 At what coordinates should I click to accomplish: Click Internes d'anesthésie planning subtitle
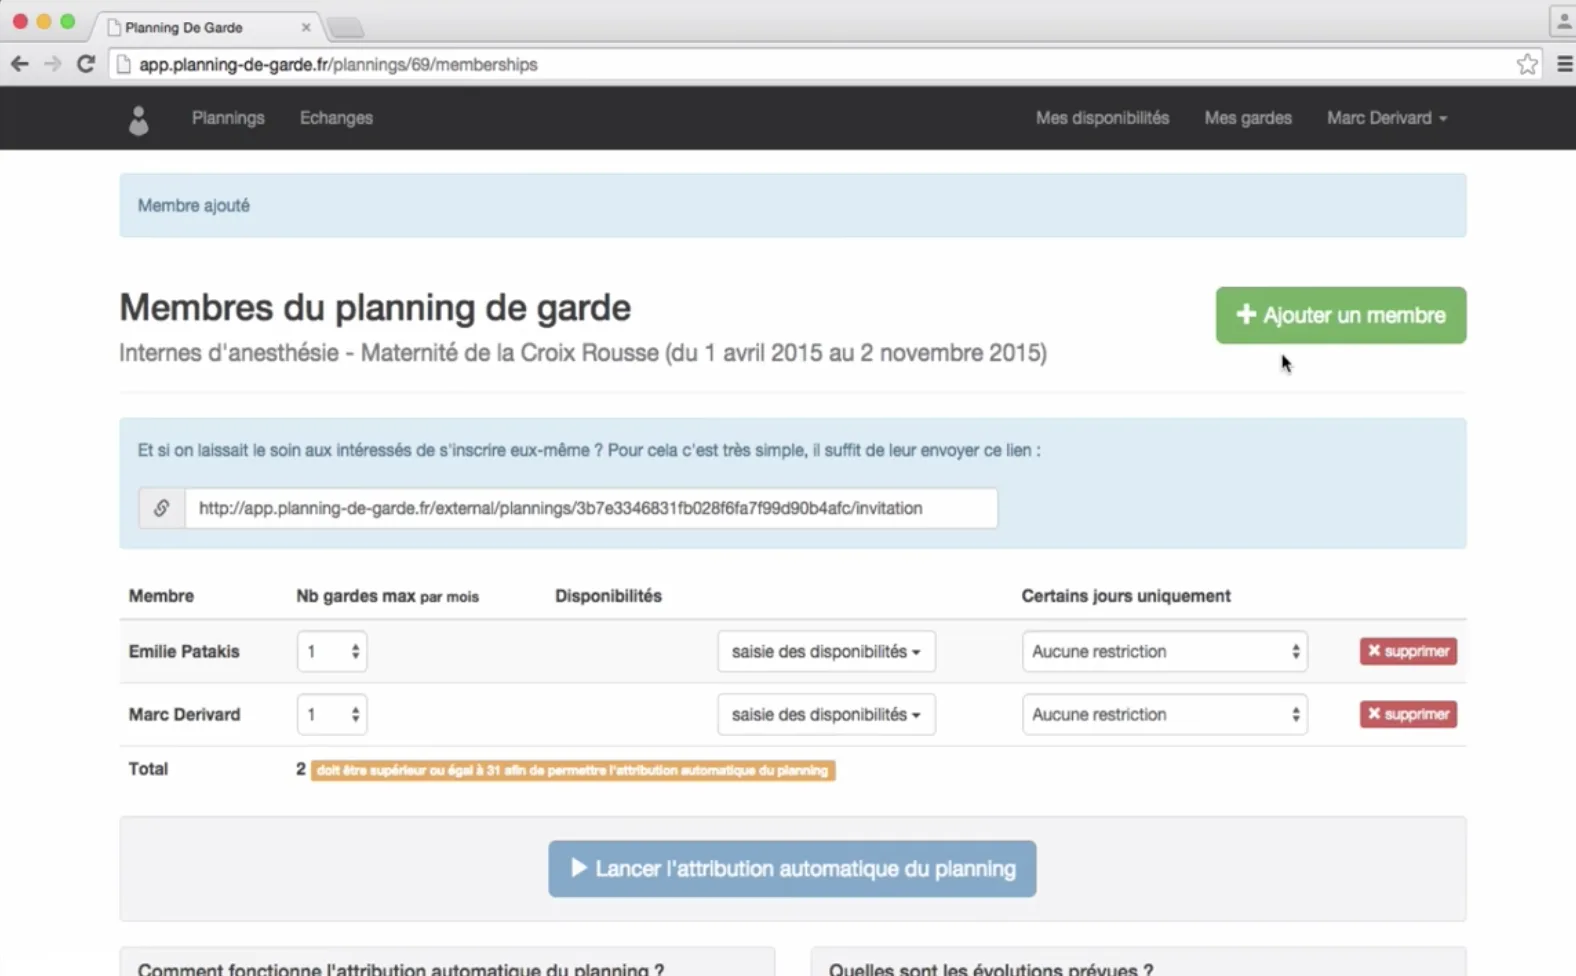click(x=583, y=353)
